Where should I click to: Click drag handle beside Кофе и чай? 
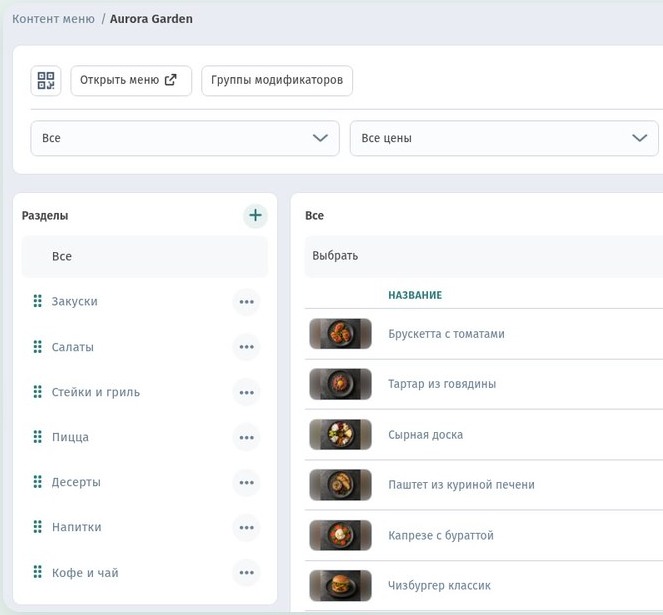coord(38,572)
